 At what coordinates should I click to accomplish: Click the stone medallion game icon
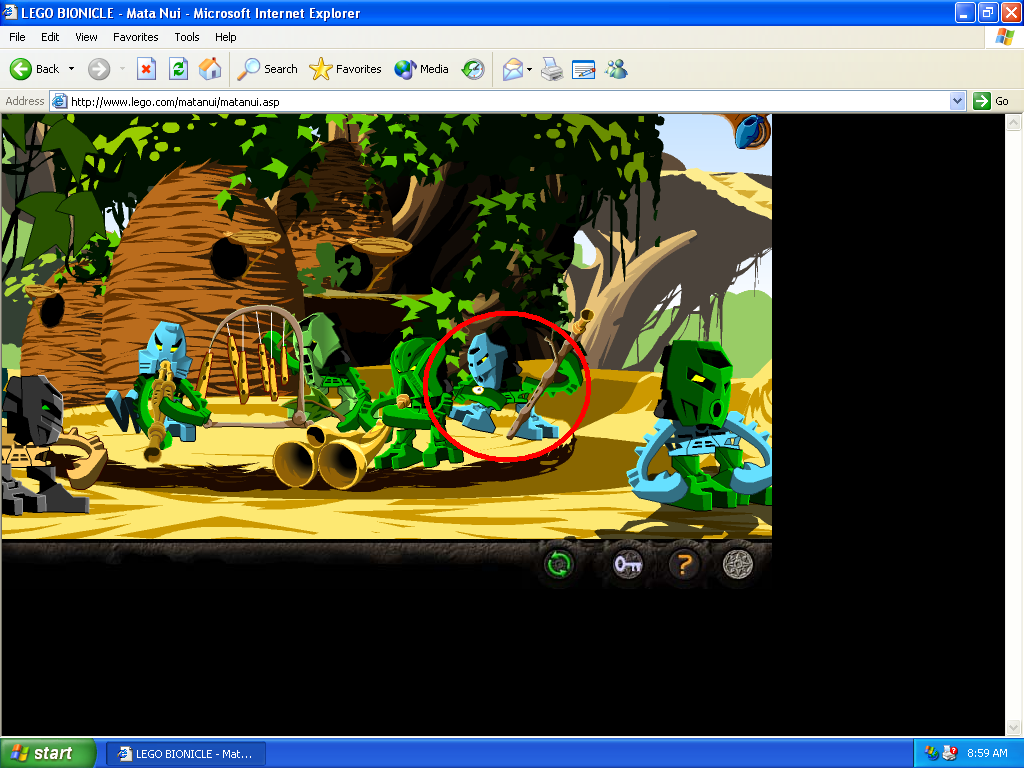coord(738,564)
